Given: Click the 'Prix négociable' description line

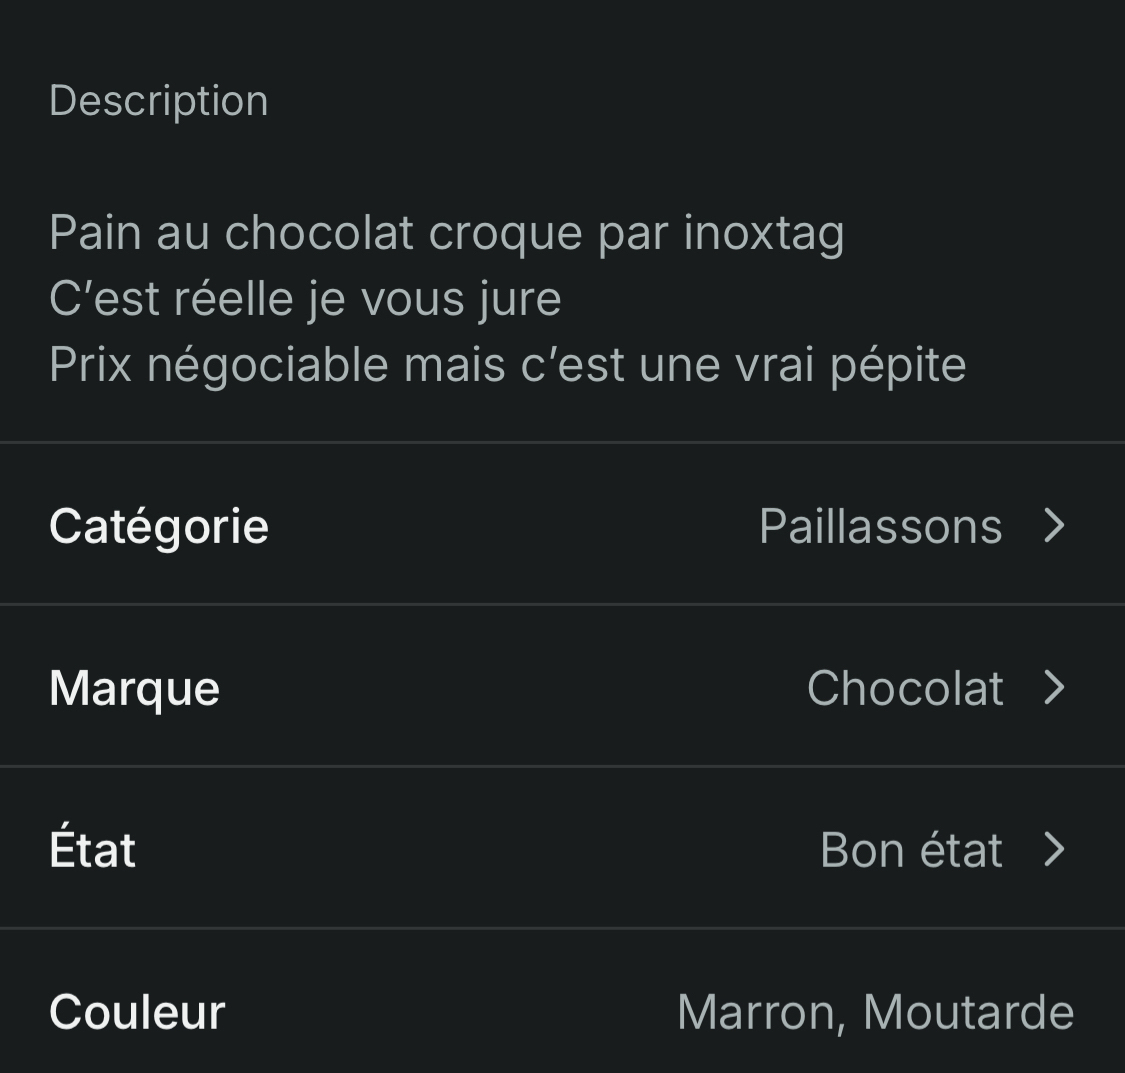Looking at the screenshot, I should coord(507,365).
